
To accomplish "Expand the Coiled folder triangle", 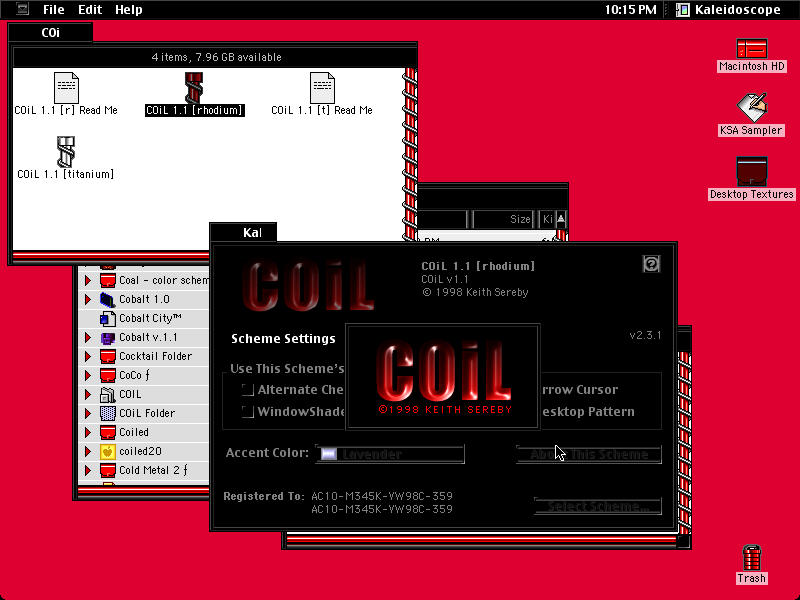I will [88, 432].
